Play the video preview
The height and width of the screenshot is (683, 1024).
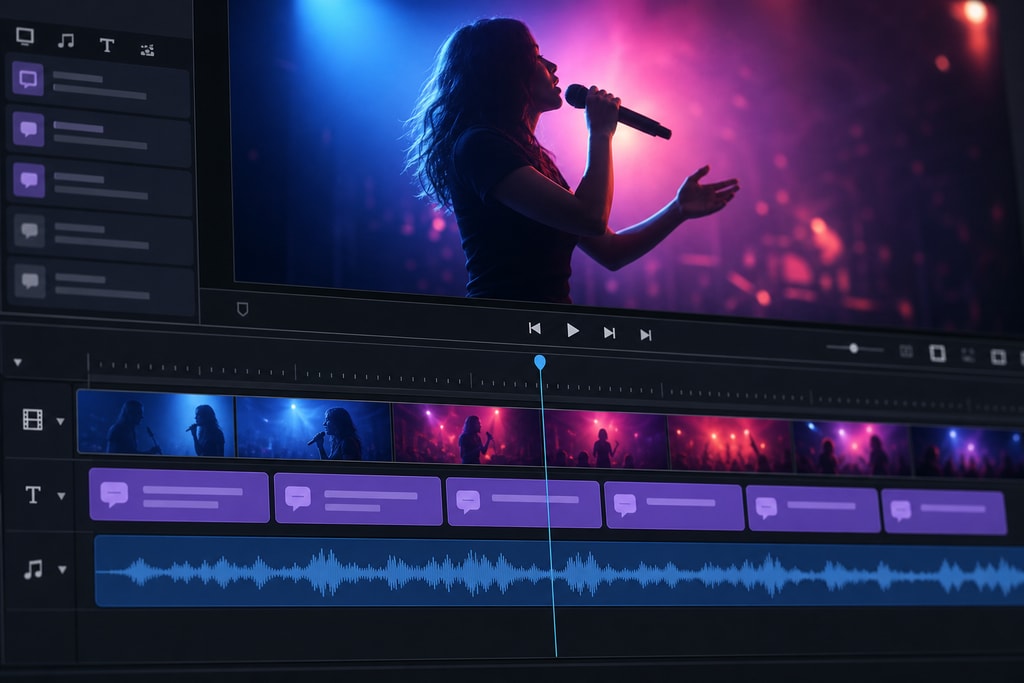pyautogui.click(x=573, y=330)
